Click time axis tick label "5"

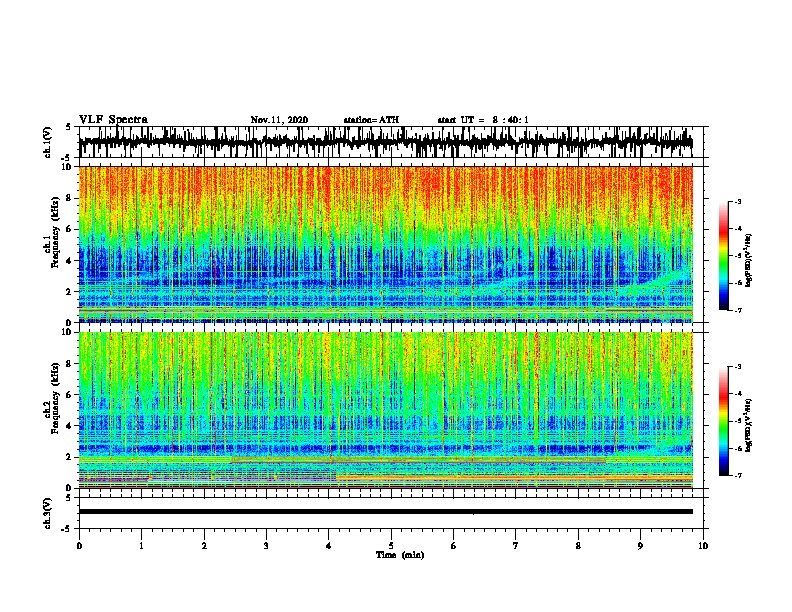[391, 545]
